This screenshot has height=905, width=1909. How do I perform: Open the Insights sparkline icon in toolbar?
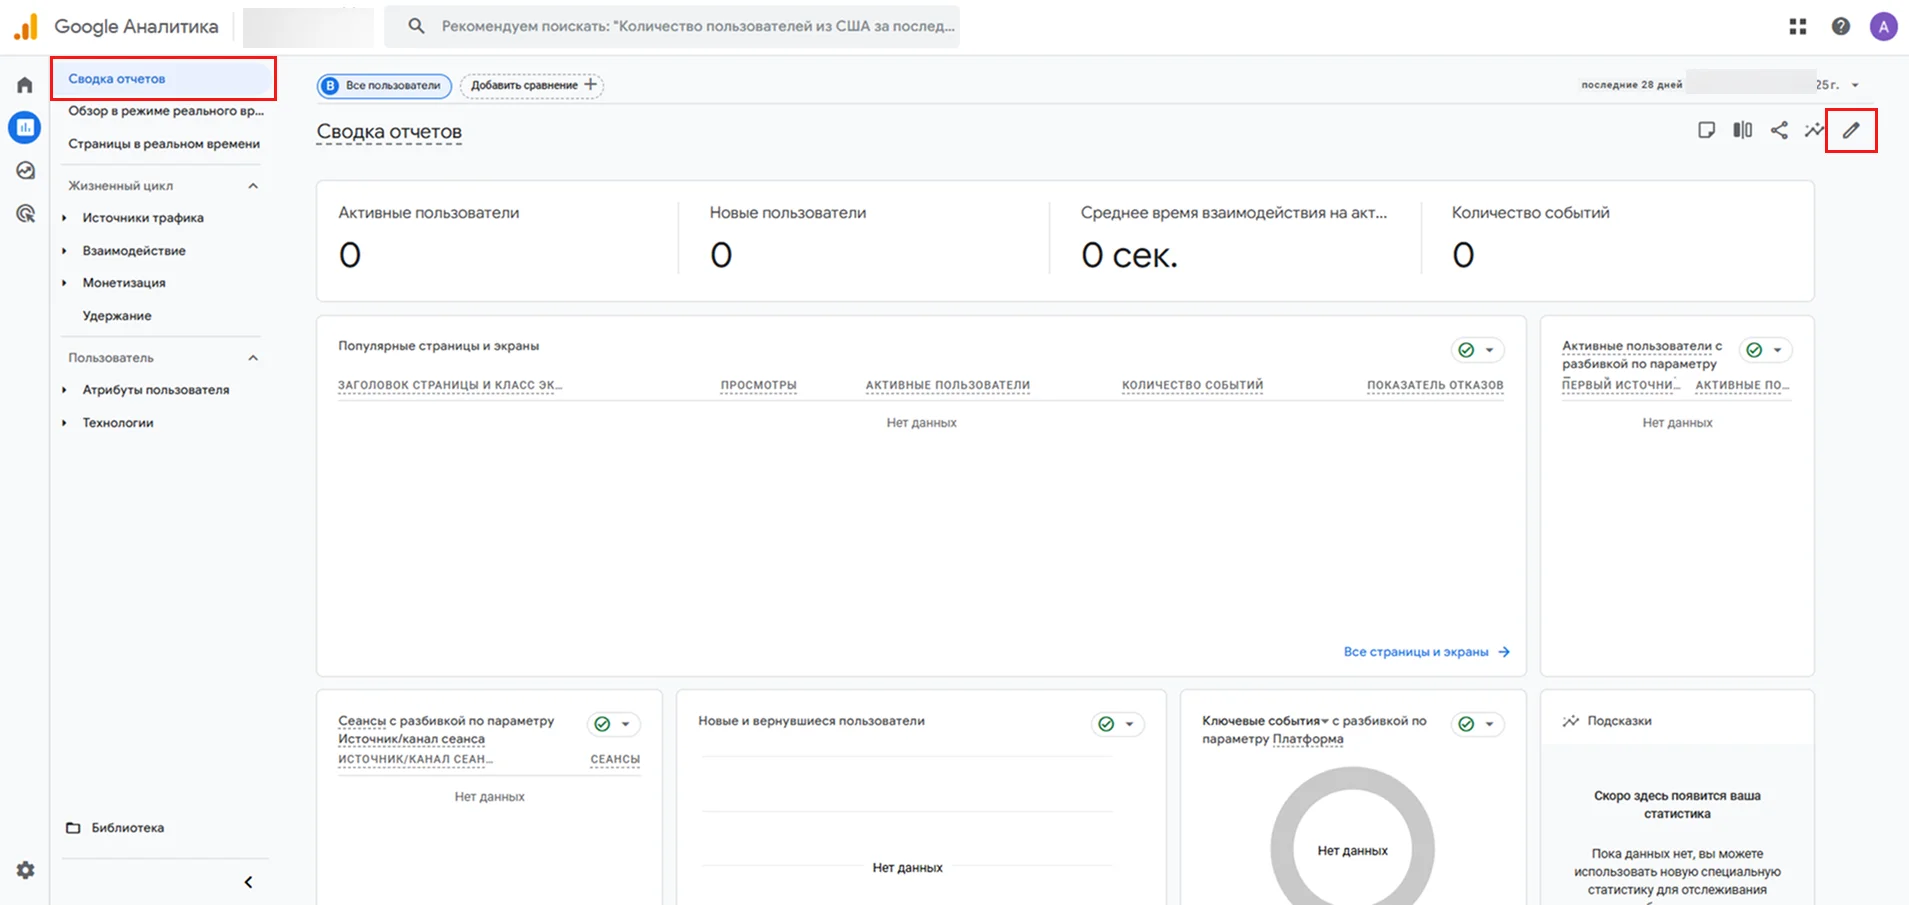(1814, 130)
